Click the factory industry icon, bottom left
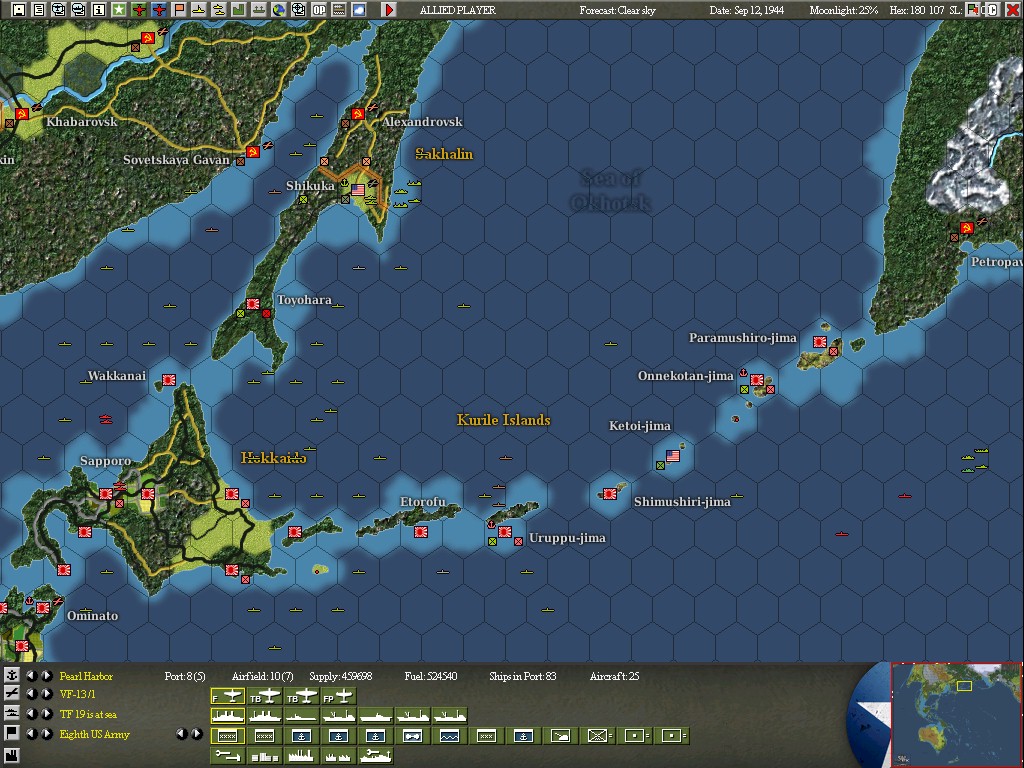Screen dimensions: 1024x768 [x=11, y=756]
